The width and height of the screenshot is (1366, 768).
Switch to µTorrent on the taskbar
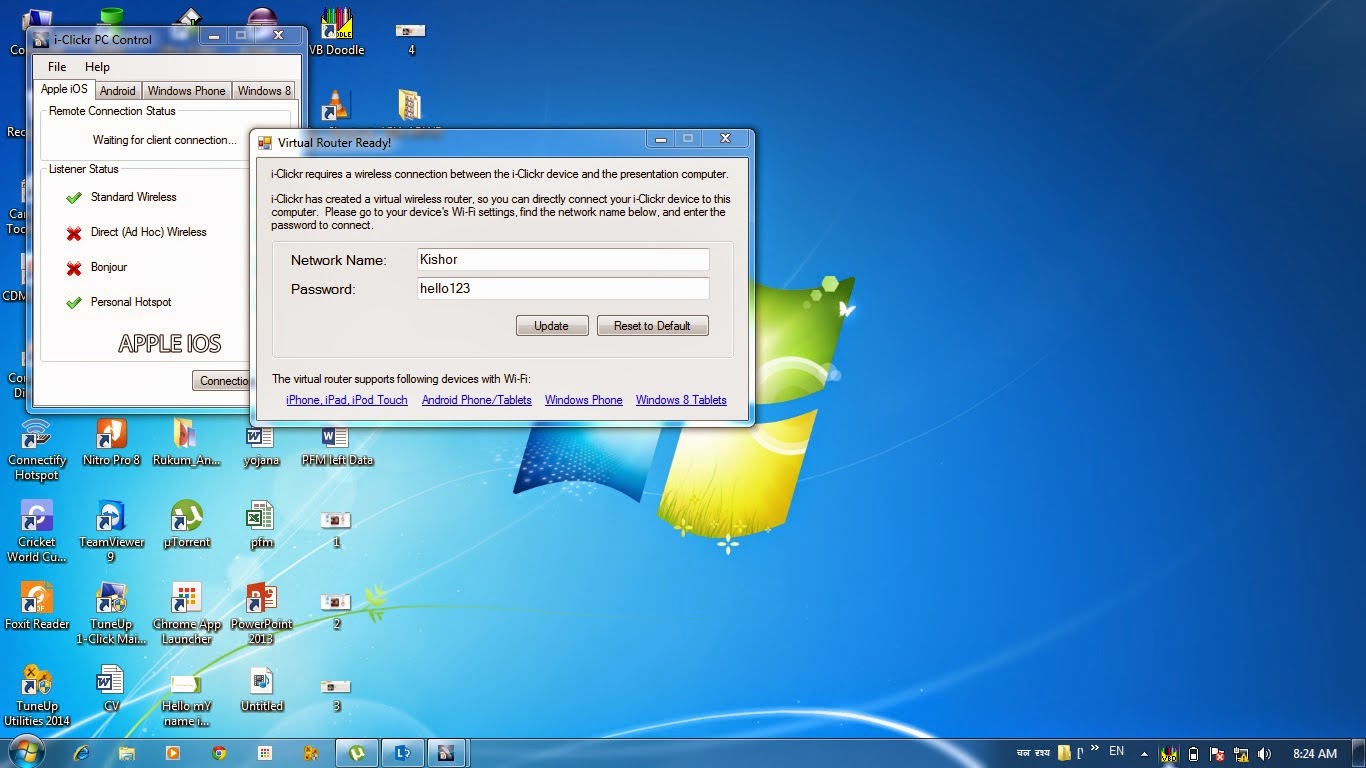(357, 753)
